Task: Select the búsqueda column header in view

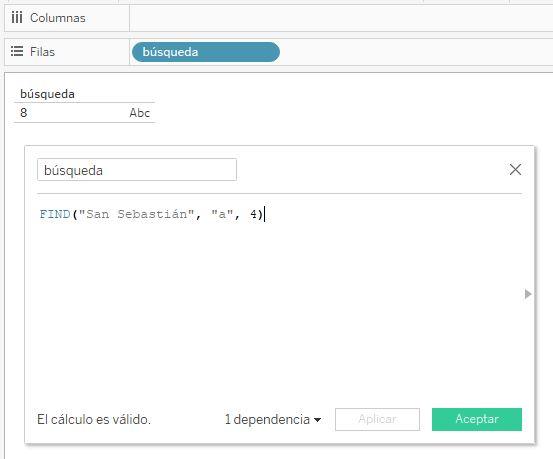Action: (x=47, y=94)
